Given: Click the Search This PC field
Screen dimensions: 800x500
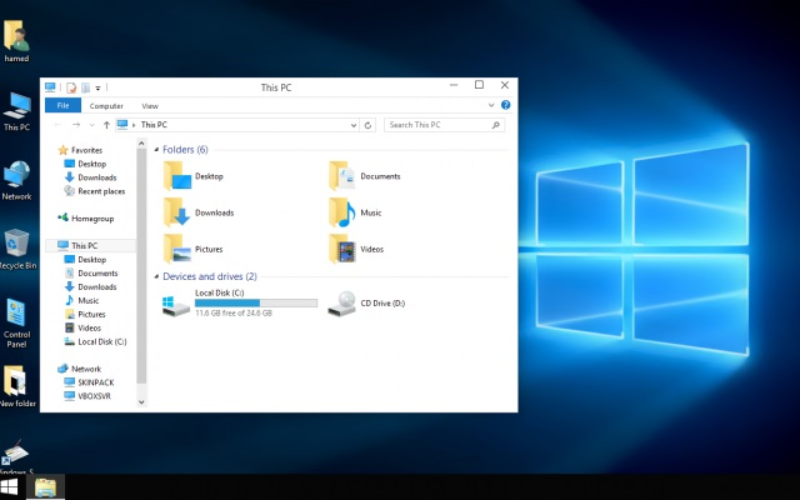Looking at the screenshot, I should coord(444,125).
